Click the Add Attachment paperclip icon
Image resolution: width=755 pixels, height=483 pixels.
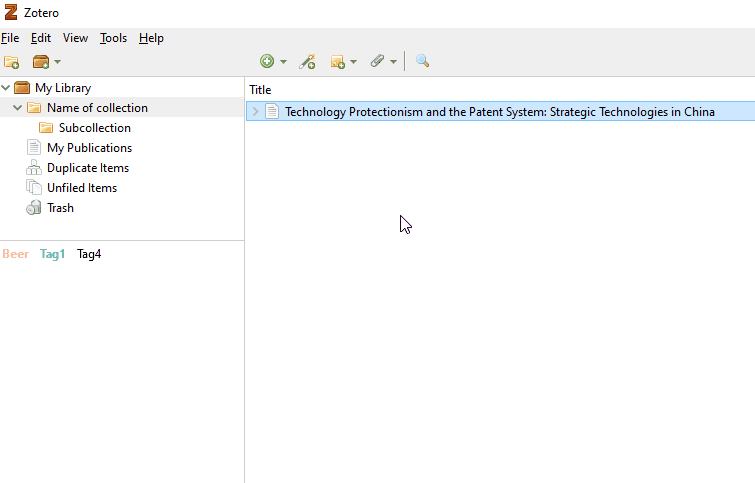pos(377,61)
